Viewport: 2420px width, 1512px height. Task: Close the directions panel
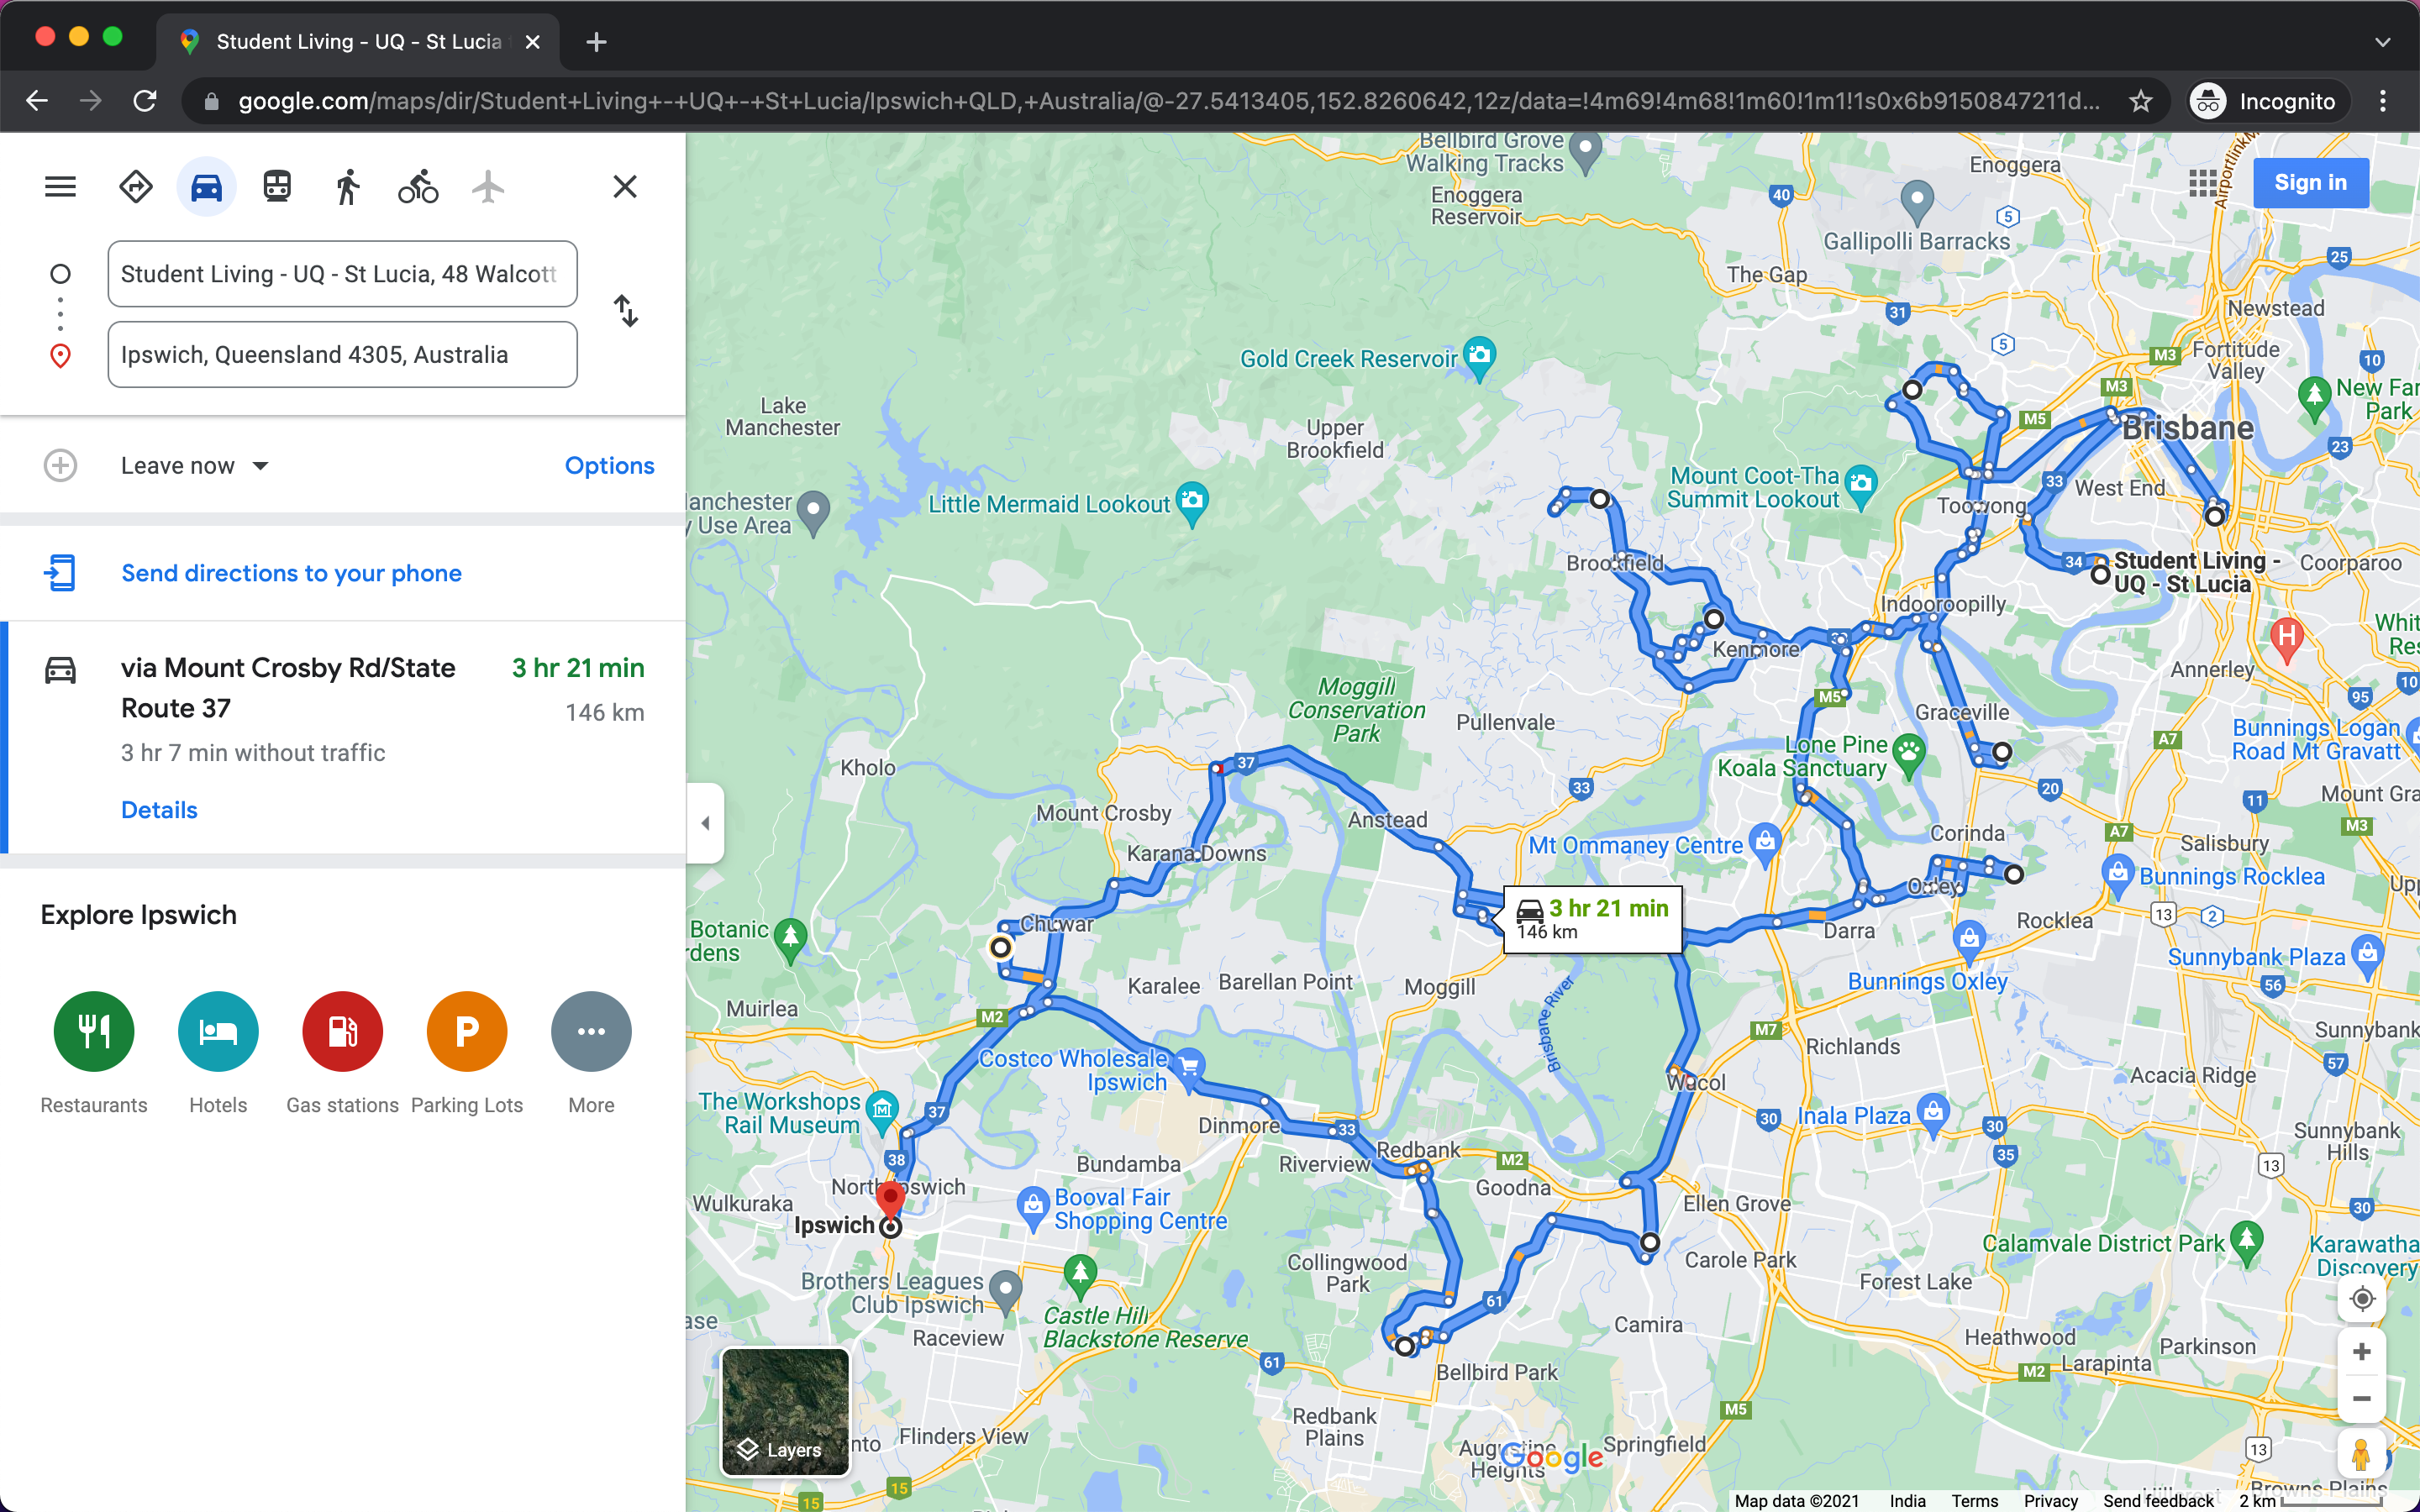pyautogui.click(x=625, y=187)
